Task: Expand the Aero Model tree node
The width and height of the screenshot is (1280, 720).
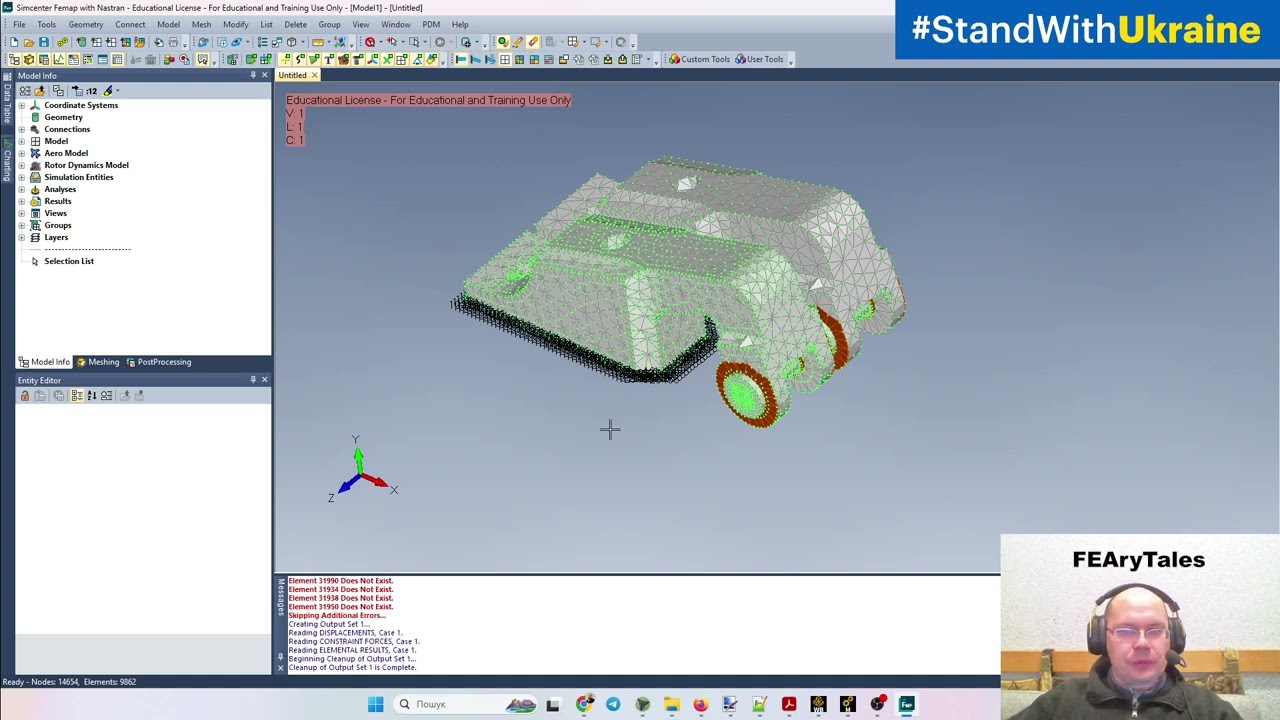Action: tap(22, 153)
